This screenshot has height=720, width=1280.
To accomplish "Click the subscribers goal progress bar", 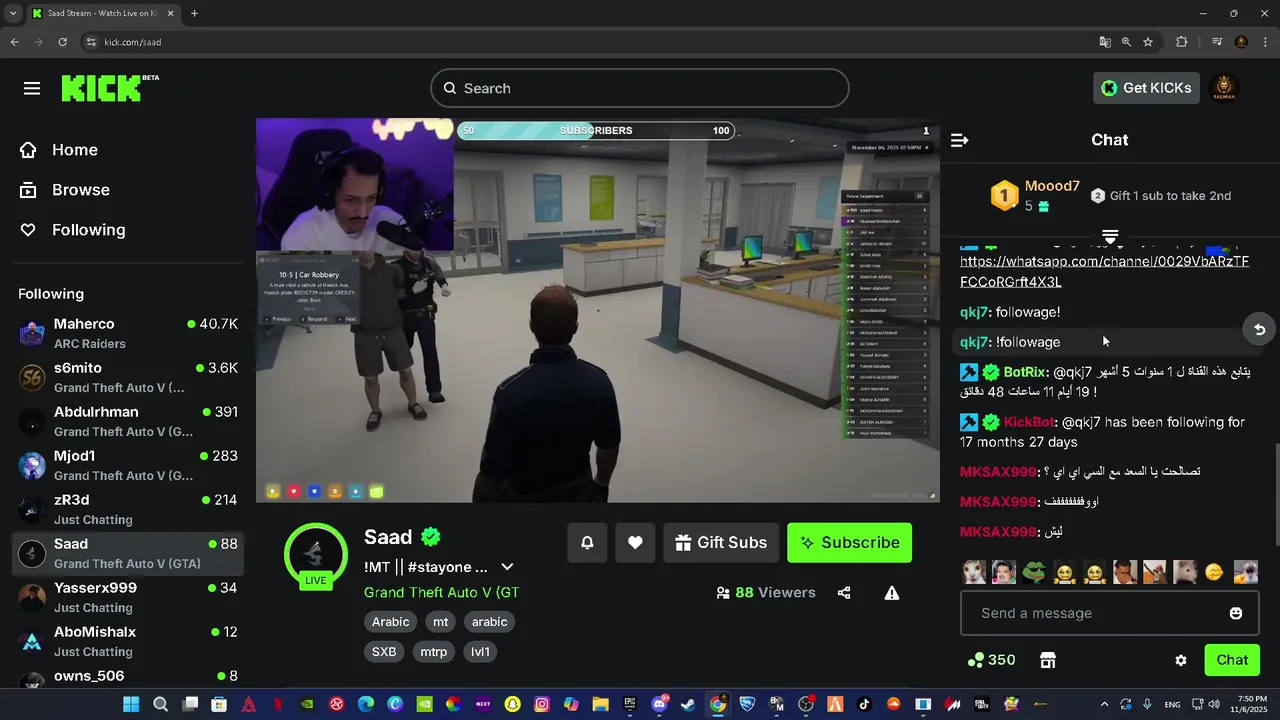I will [x=596, y=130].
